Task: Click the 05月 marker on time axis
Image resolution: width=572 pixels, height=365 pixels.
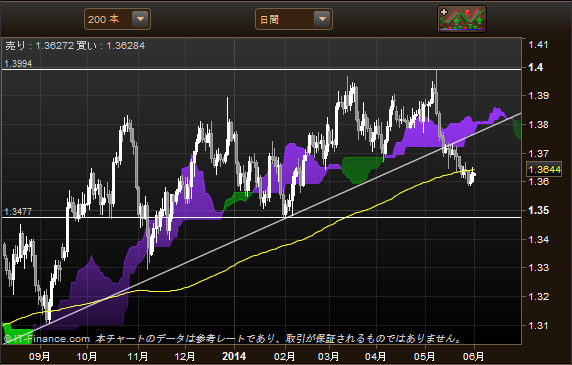Action: (x=424, y=356)
